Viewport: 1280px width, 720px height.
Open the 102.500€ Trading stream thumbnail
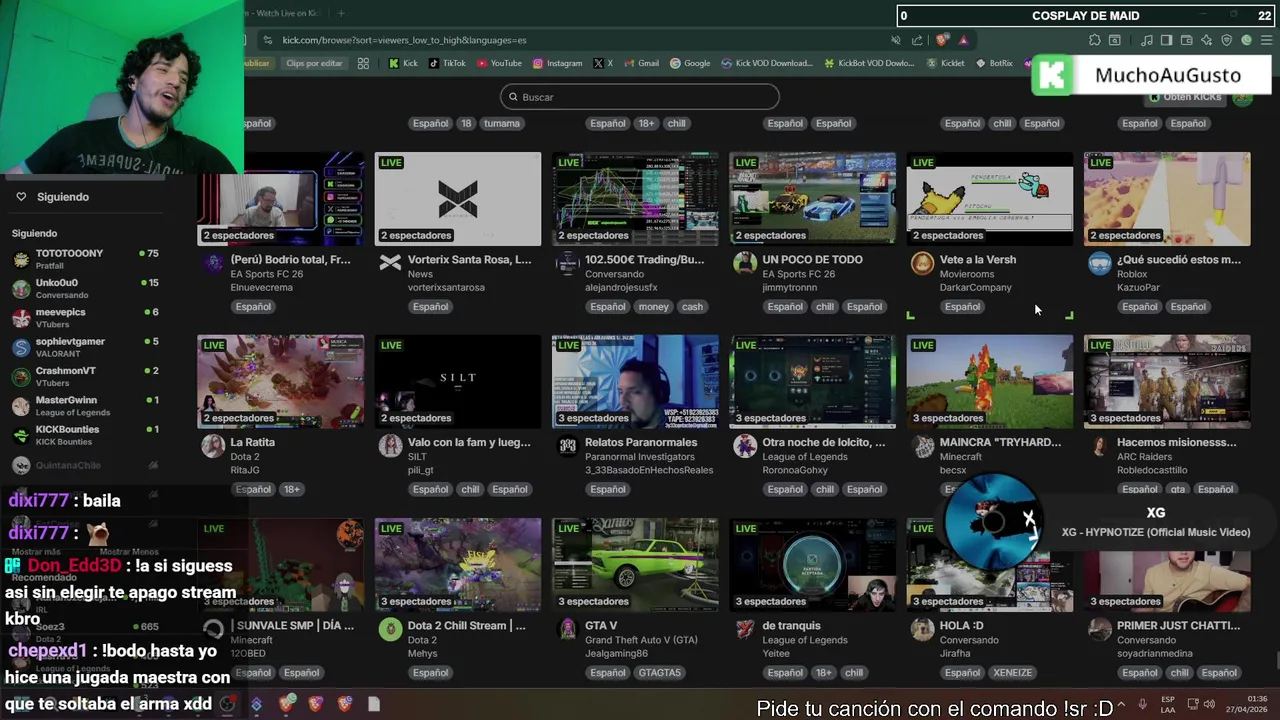[635, 199]
